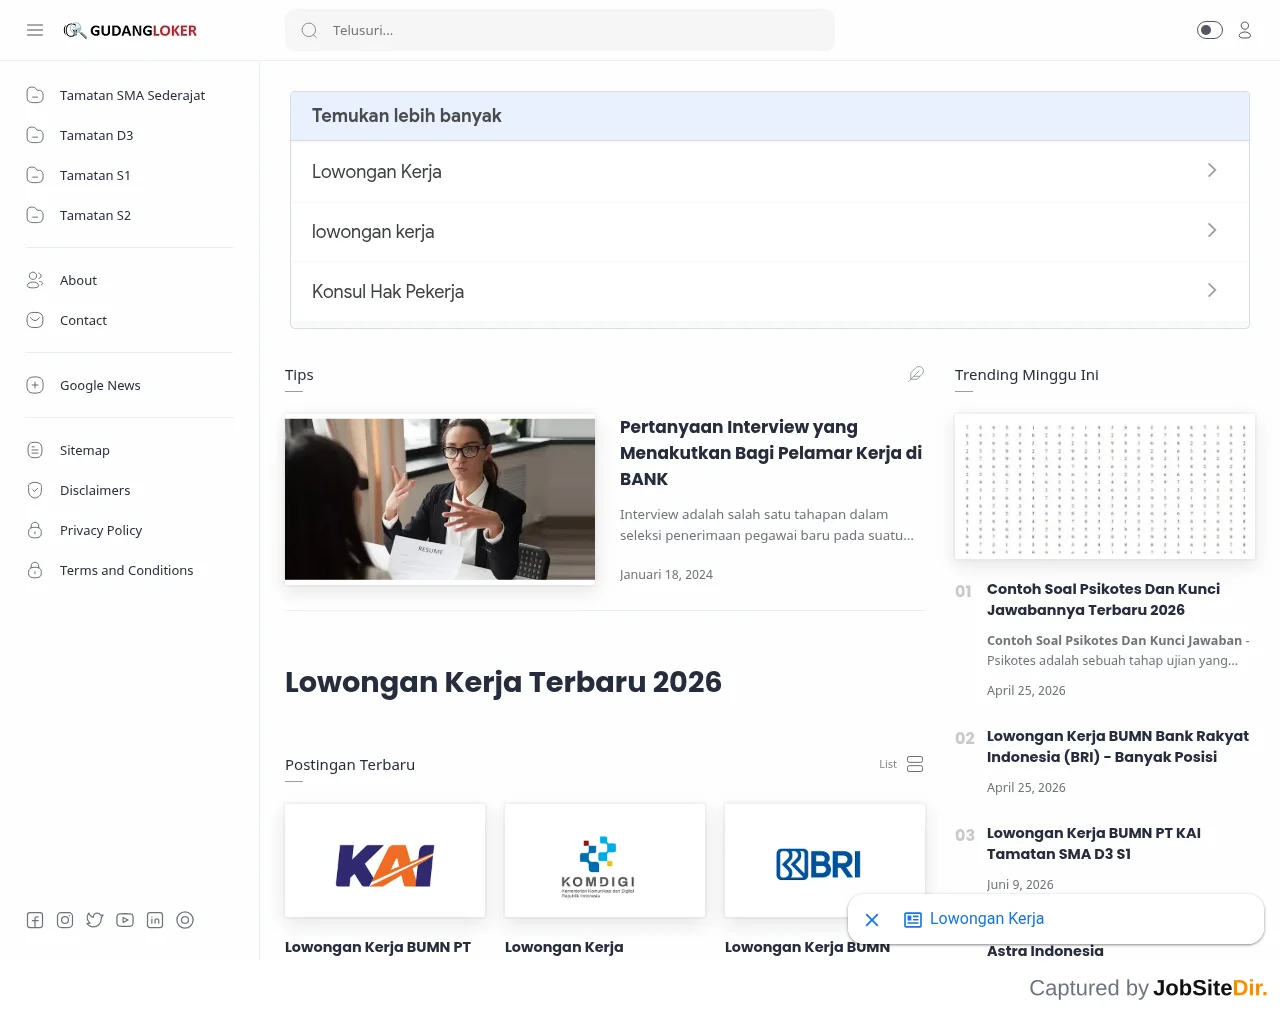This screenshot has width=1280, height=1018.
Task: Open the BRI logo post thumbnail
Action: [825, 860]
